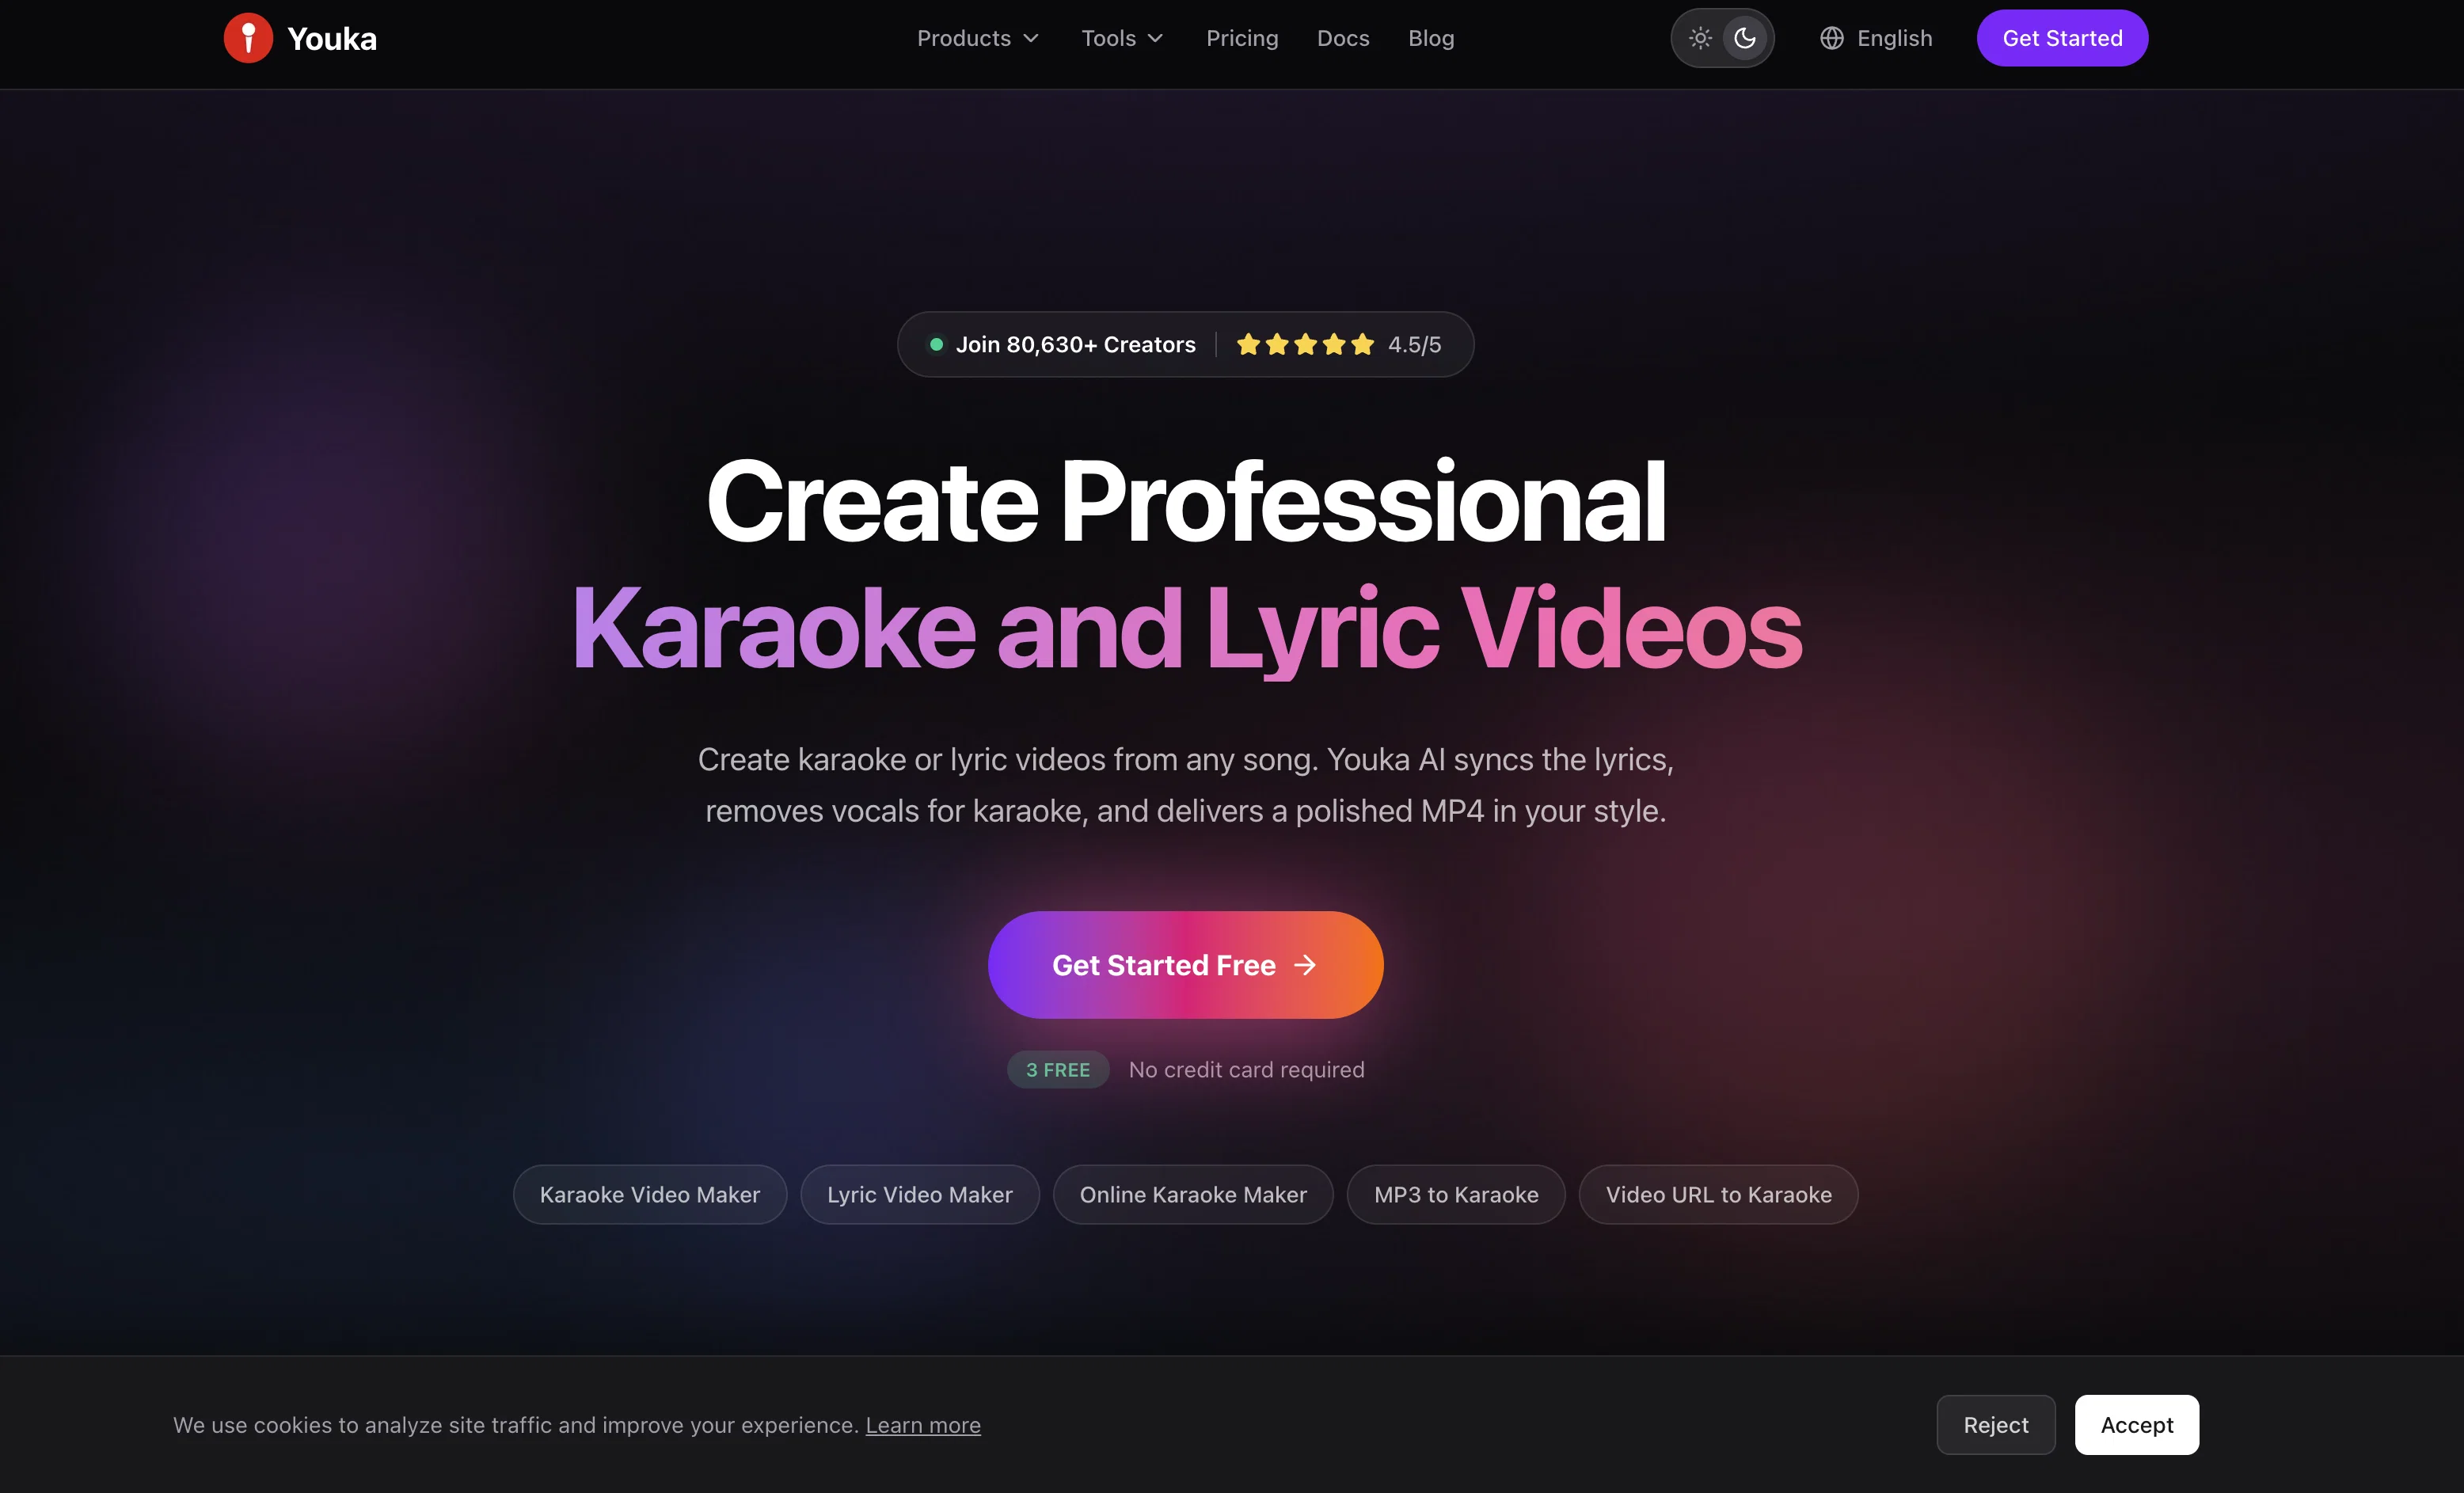Click the 4.5/5 rating text

(1414, 344)
